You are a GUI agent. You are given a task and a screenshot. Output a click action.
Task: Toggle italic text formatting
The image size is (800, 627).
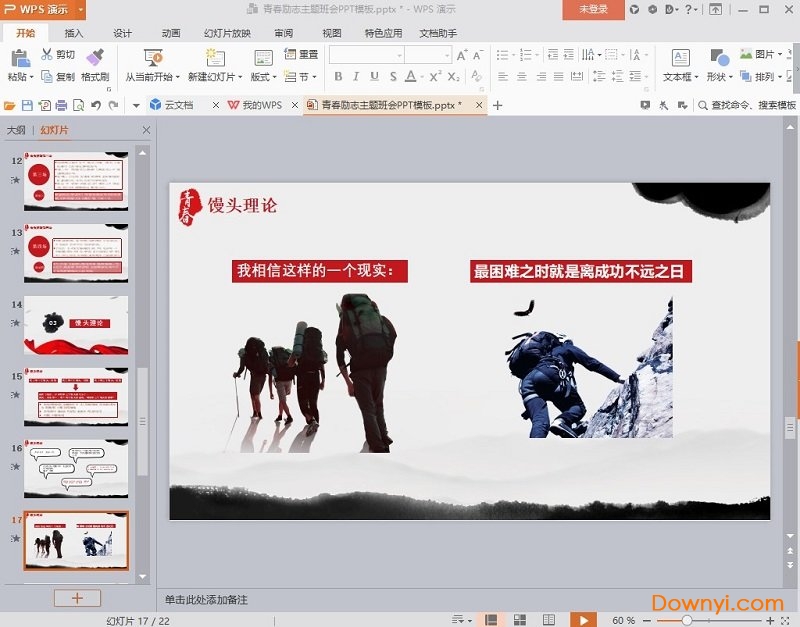356,77
